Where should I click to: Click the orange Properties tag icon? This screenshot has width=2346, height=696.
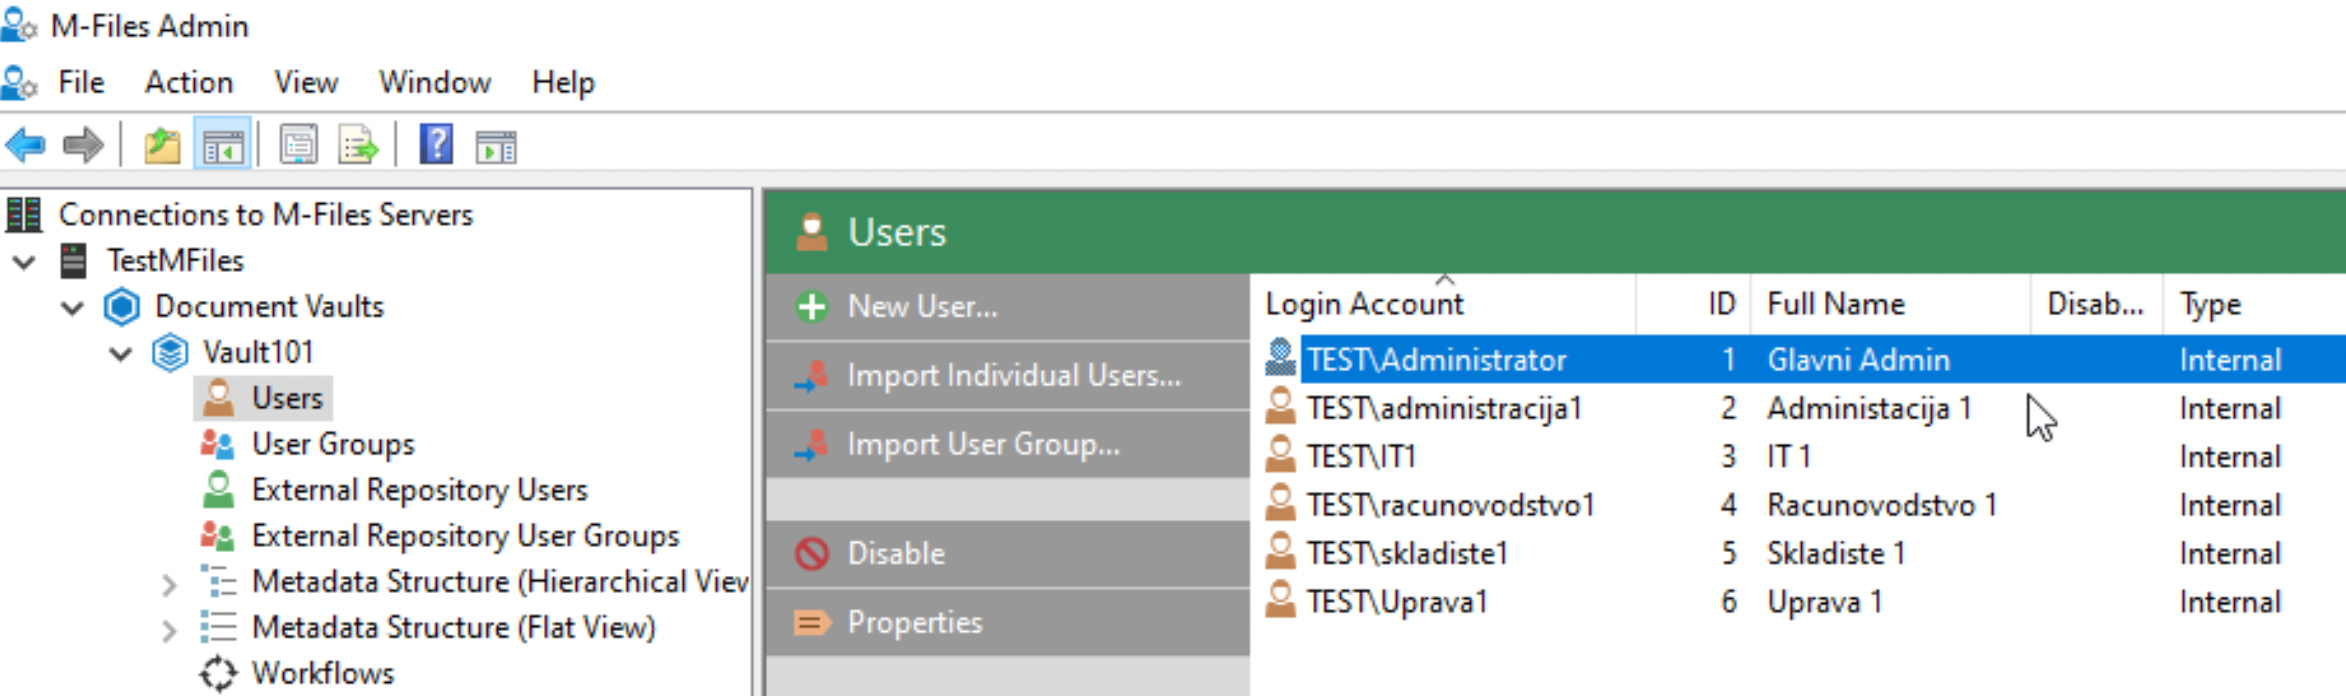pos(812,623)
